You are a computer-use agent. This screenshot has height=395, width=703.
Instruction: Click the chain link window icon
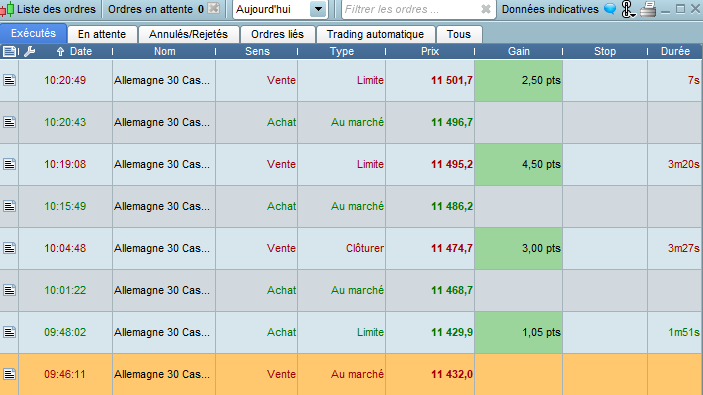point(628,9)
